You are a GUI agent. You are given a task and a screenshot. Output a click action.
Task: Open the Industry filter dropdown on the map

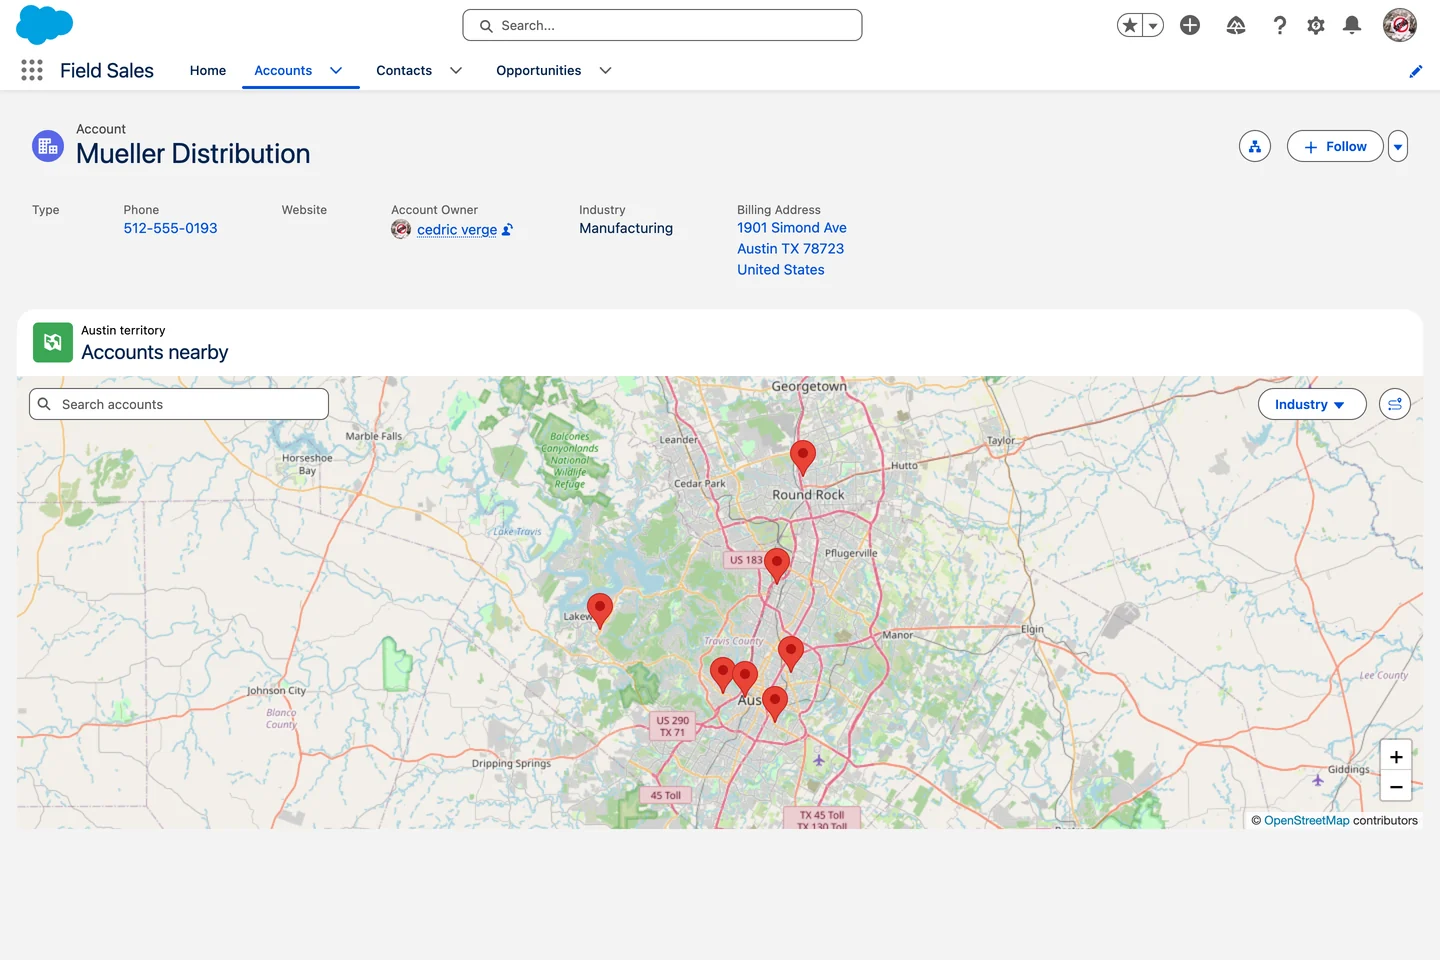point(1312,404)
